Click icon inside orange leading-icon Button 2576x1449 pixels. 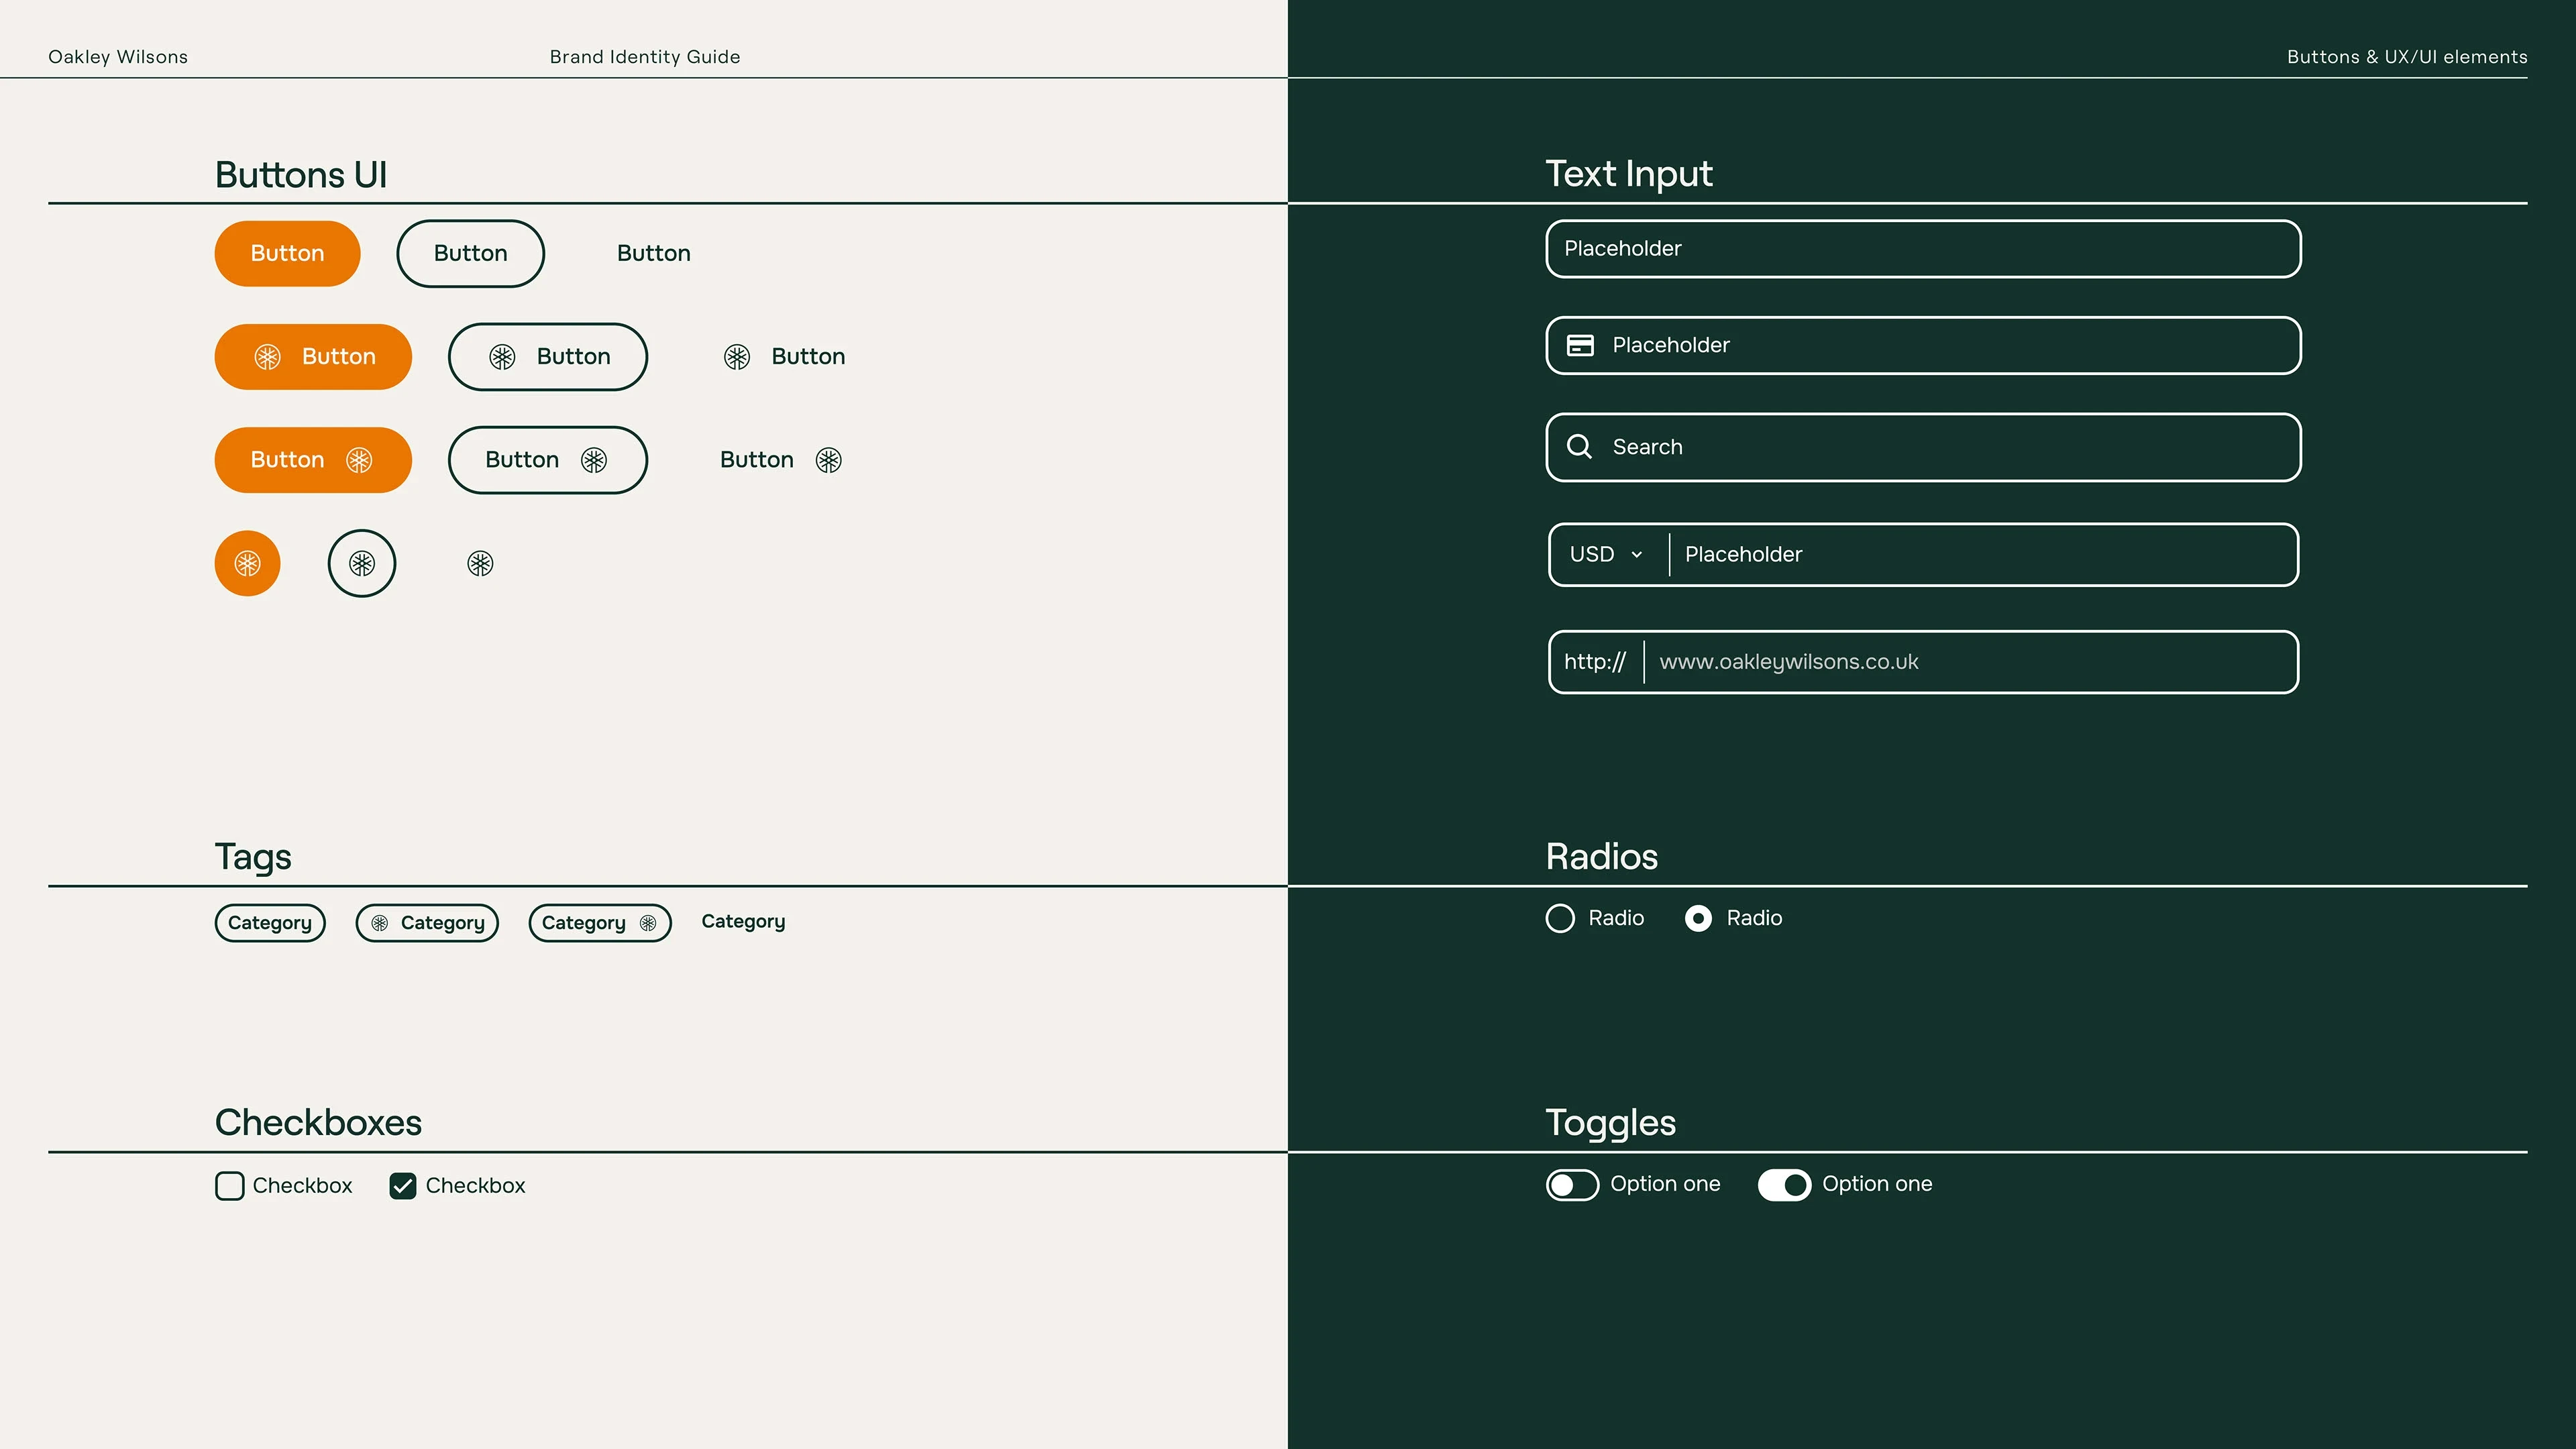[267, 357]
